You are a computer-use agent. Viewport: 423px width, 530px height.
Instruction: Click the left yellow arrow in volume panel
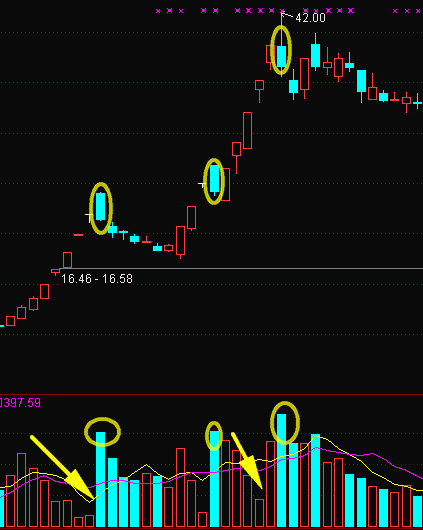click(62, 467)
